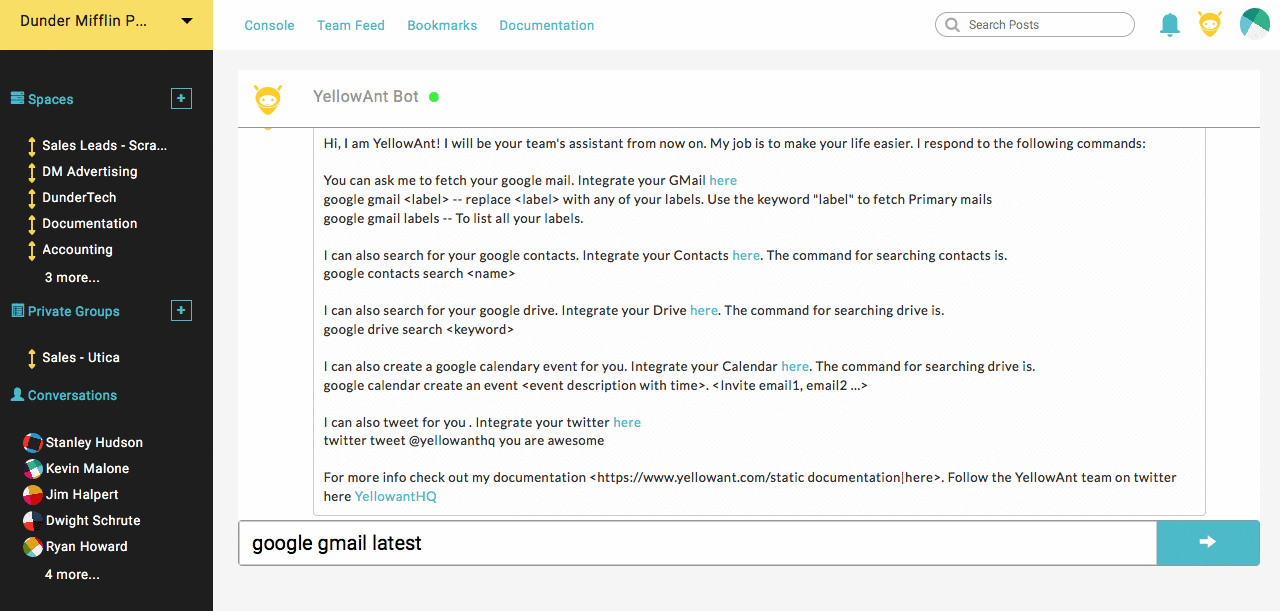Open YellowAnt bot icon in top bar
This screenshot has height=611, width=1280.
click(1210, 24)
